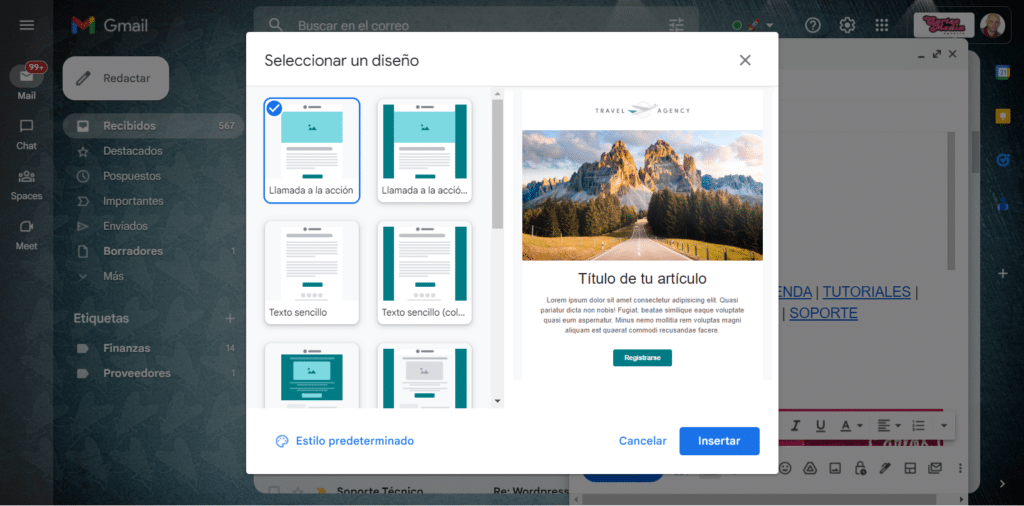
Task: Click the layout list scrollbar thumb
Action: [x=498, y=163]
